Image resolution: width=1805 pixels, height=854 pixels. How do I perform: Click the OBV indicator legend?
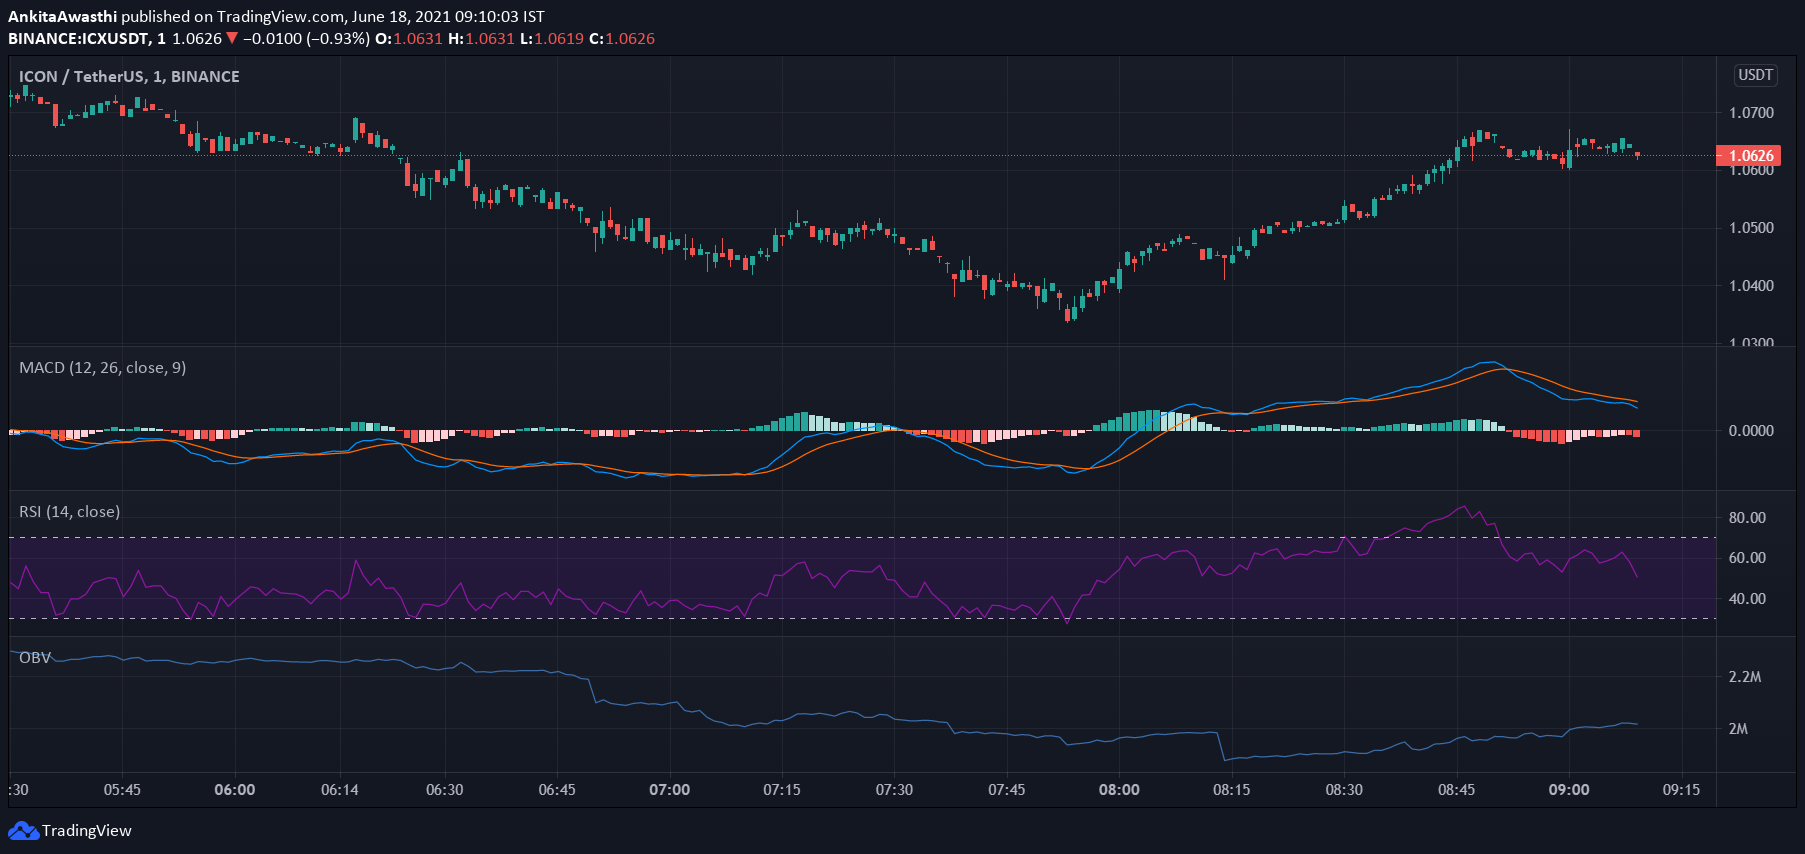pos(35,658)
